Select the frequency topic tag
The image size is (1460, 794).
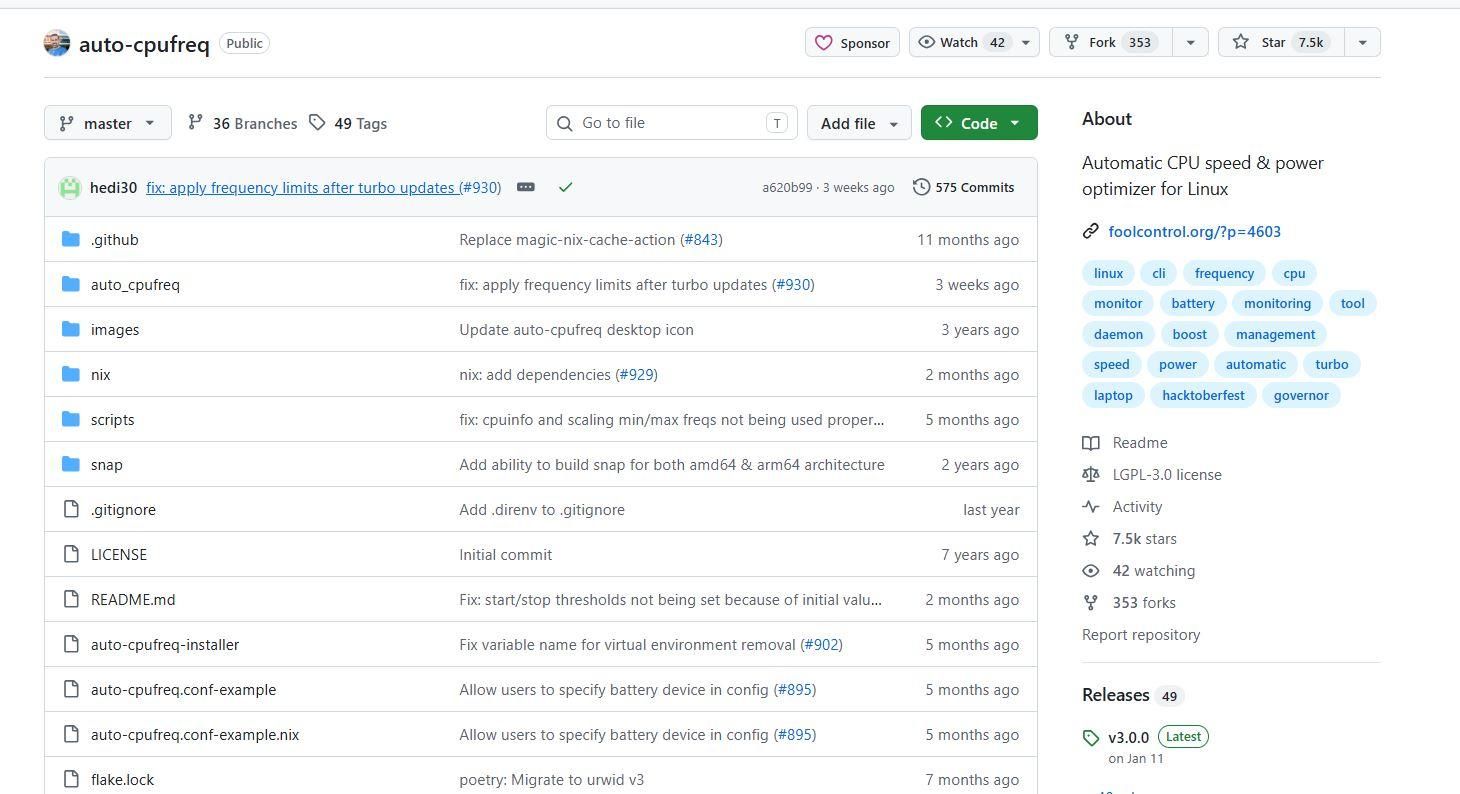1224,273
